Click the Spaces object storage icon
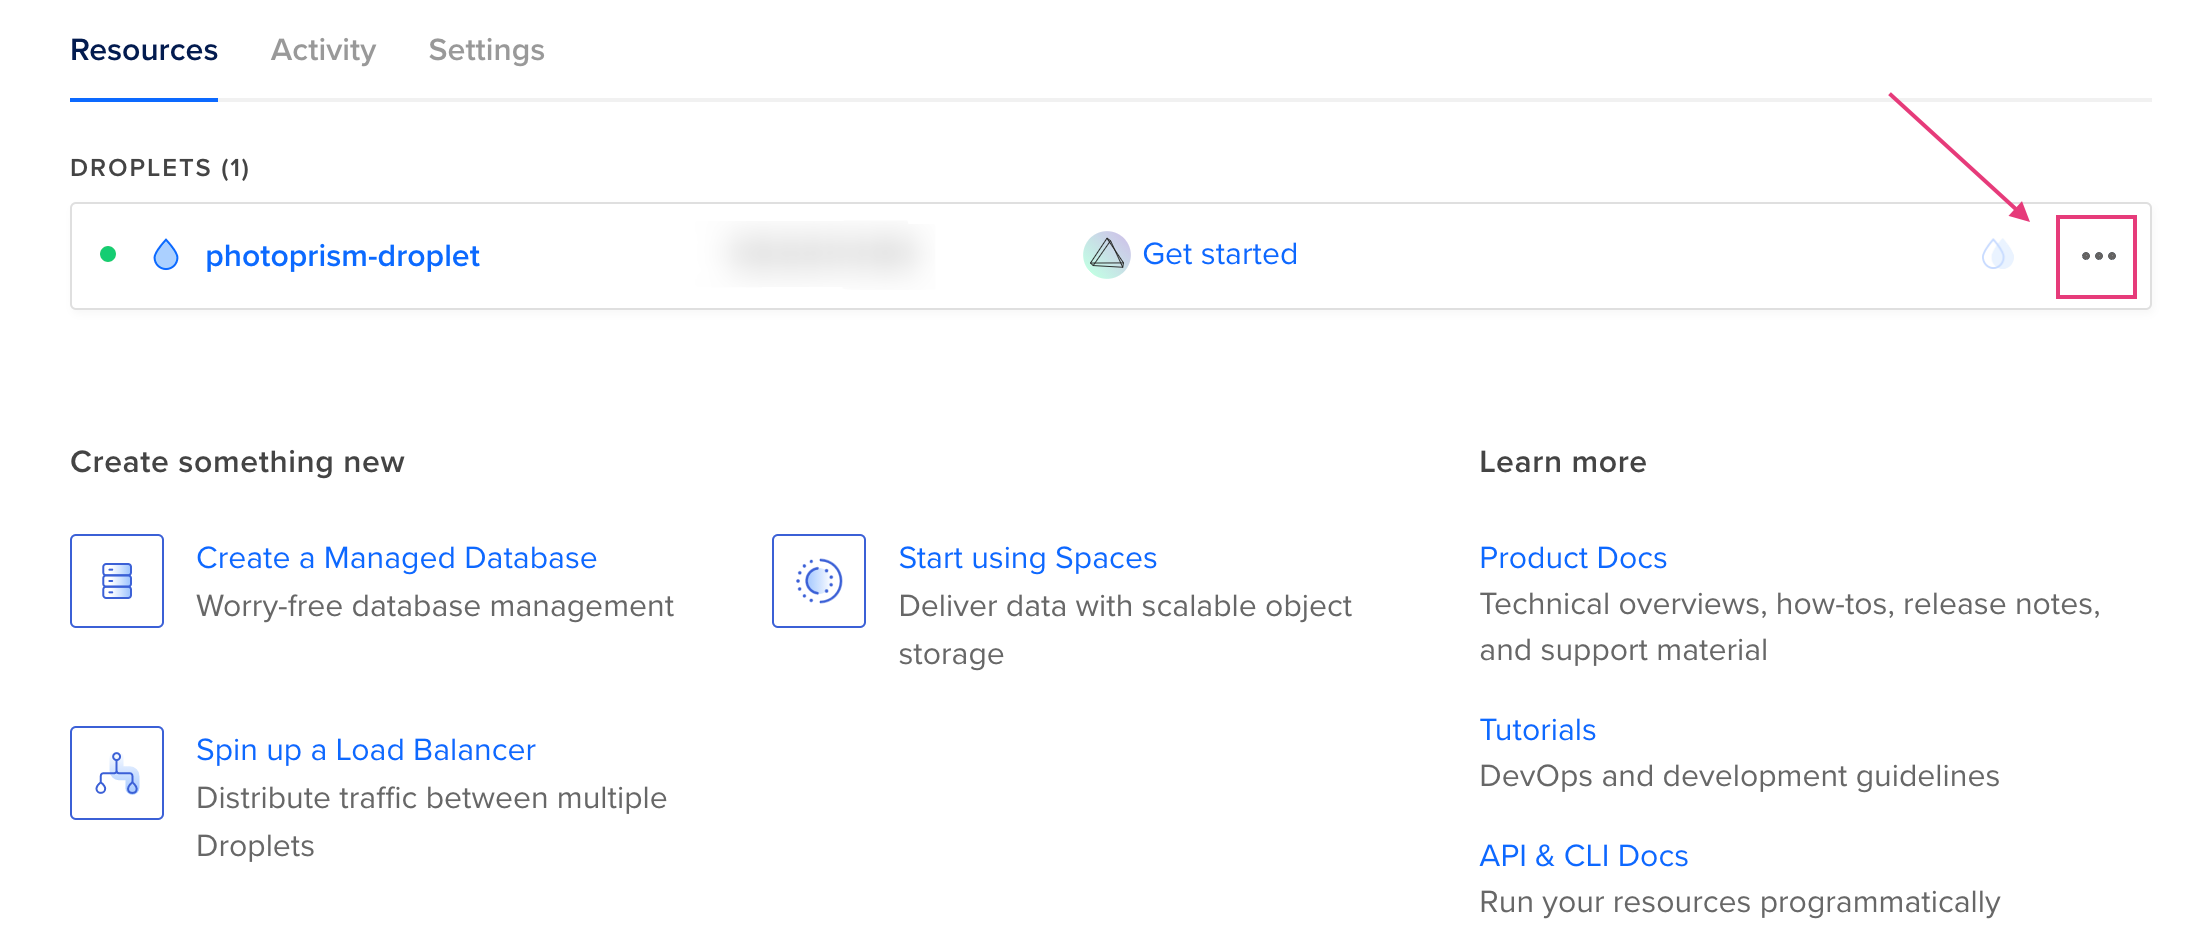The image size is (2202, 940). (x=818, y=581)
